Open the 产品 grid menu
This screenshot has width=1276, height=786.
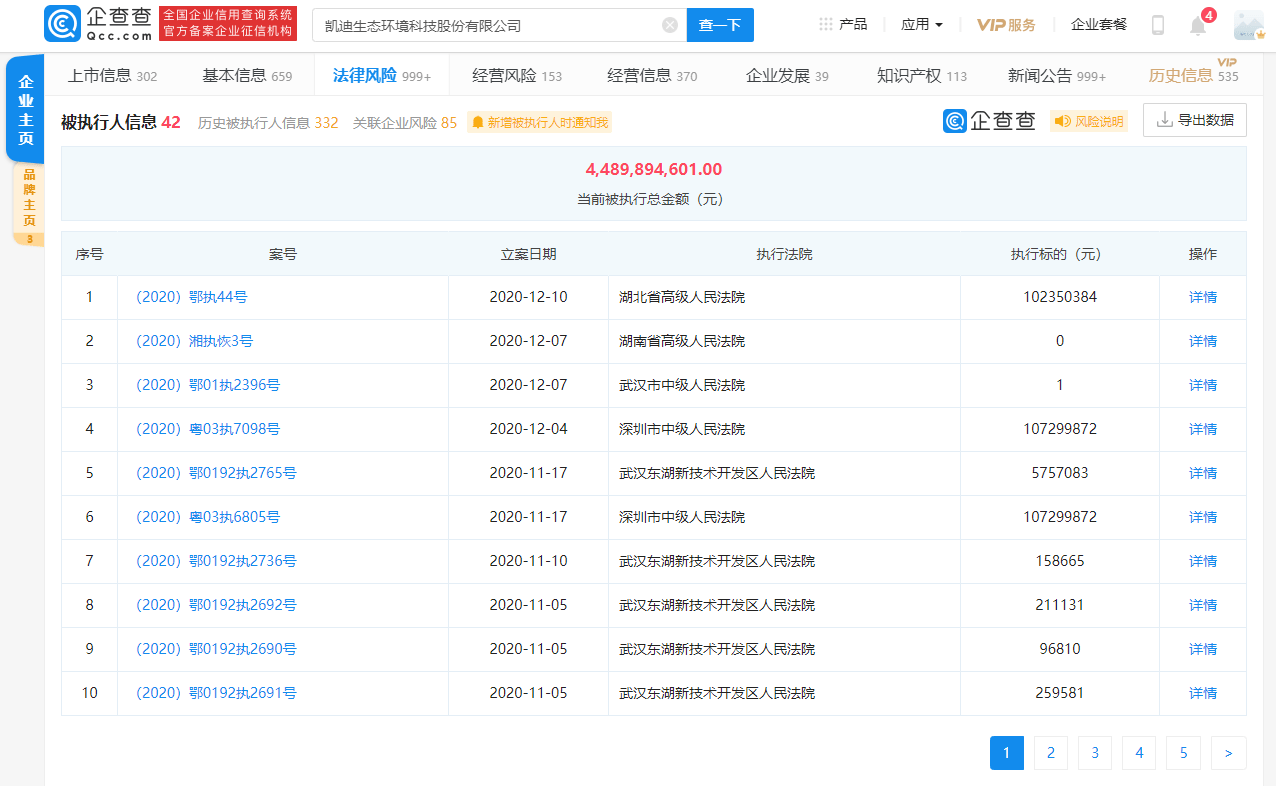[843, 24]
